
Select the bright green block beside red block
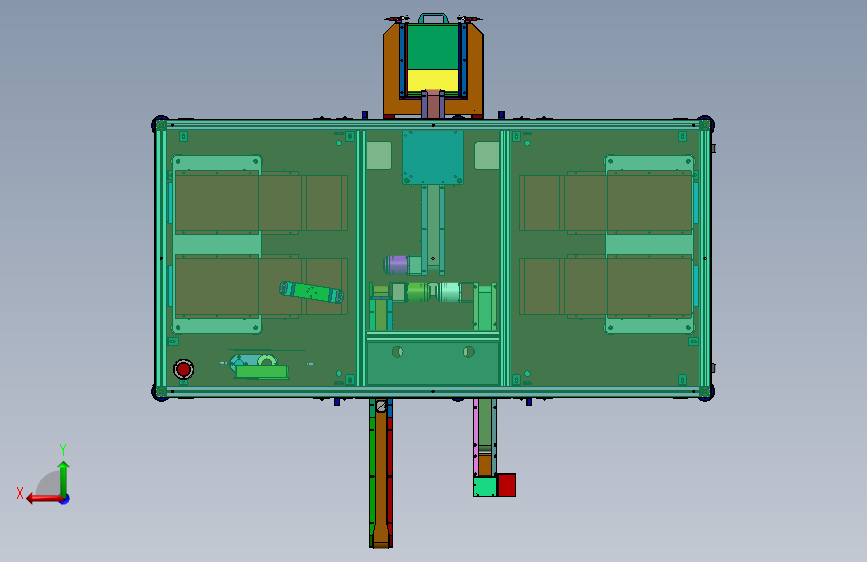tap(485, 487)
